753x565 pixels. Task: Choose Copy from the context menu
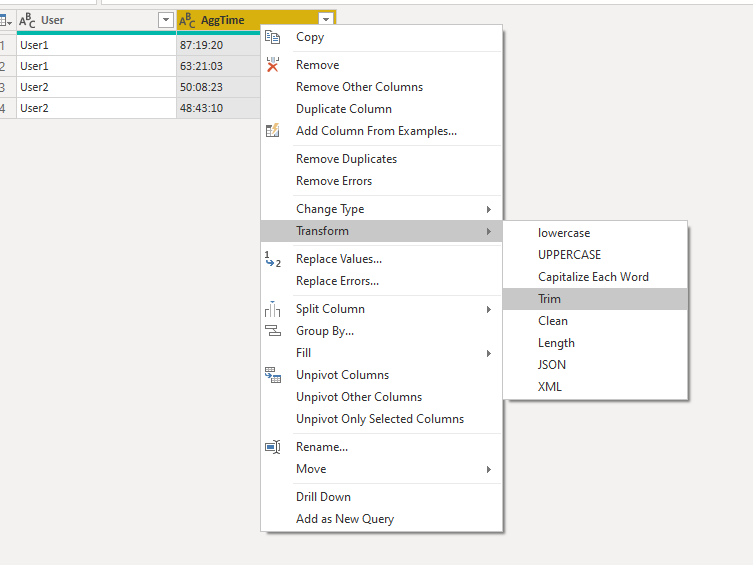tap(381, 37)
